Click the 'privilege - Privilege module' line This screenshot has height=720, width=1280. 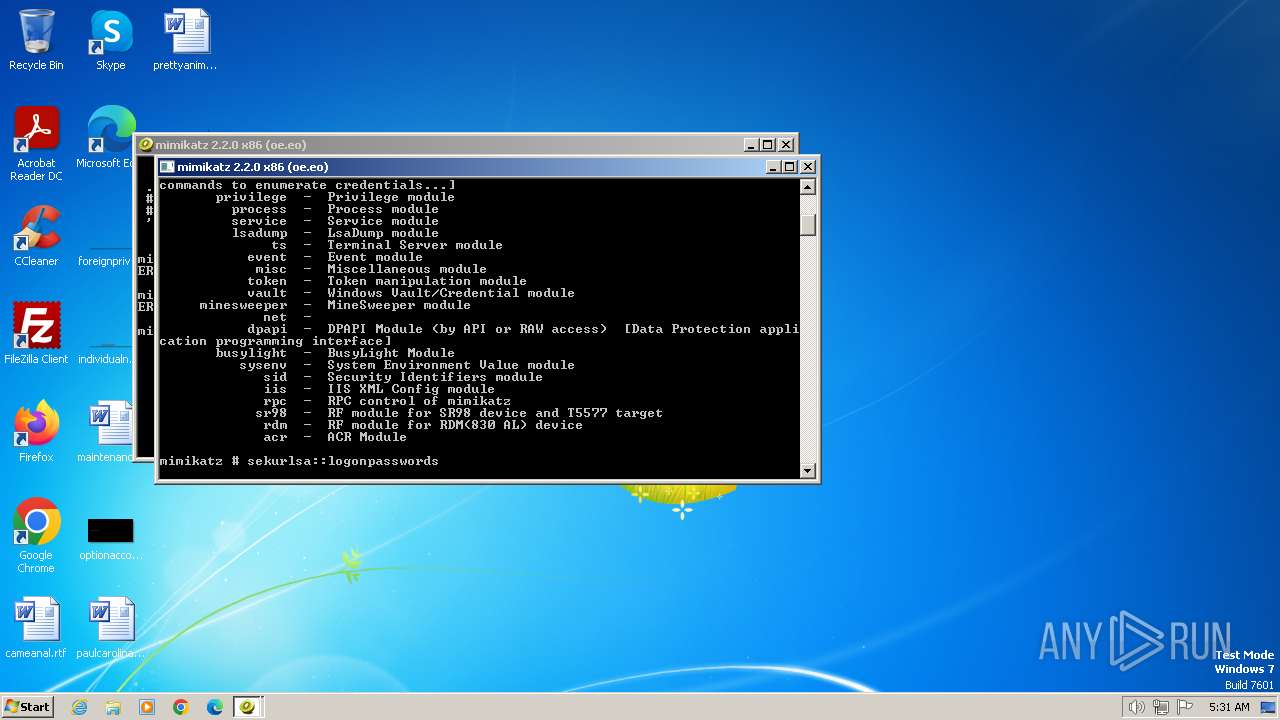point(335,197)
